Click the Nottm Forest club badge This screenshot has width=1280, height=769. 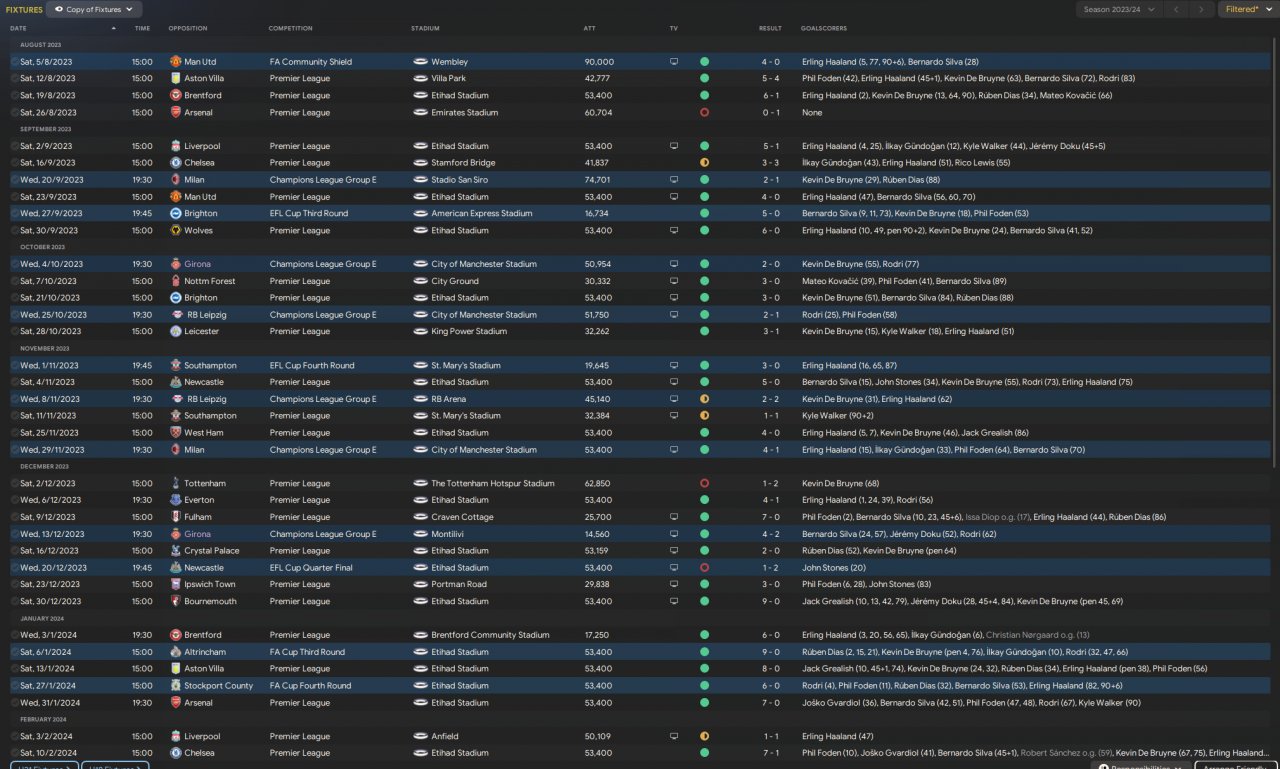(176, 281)
